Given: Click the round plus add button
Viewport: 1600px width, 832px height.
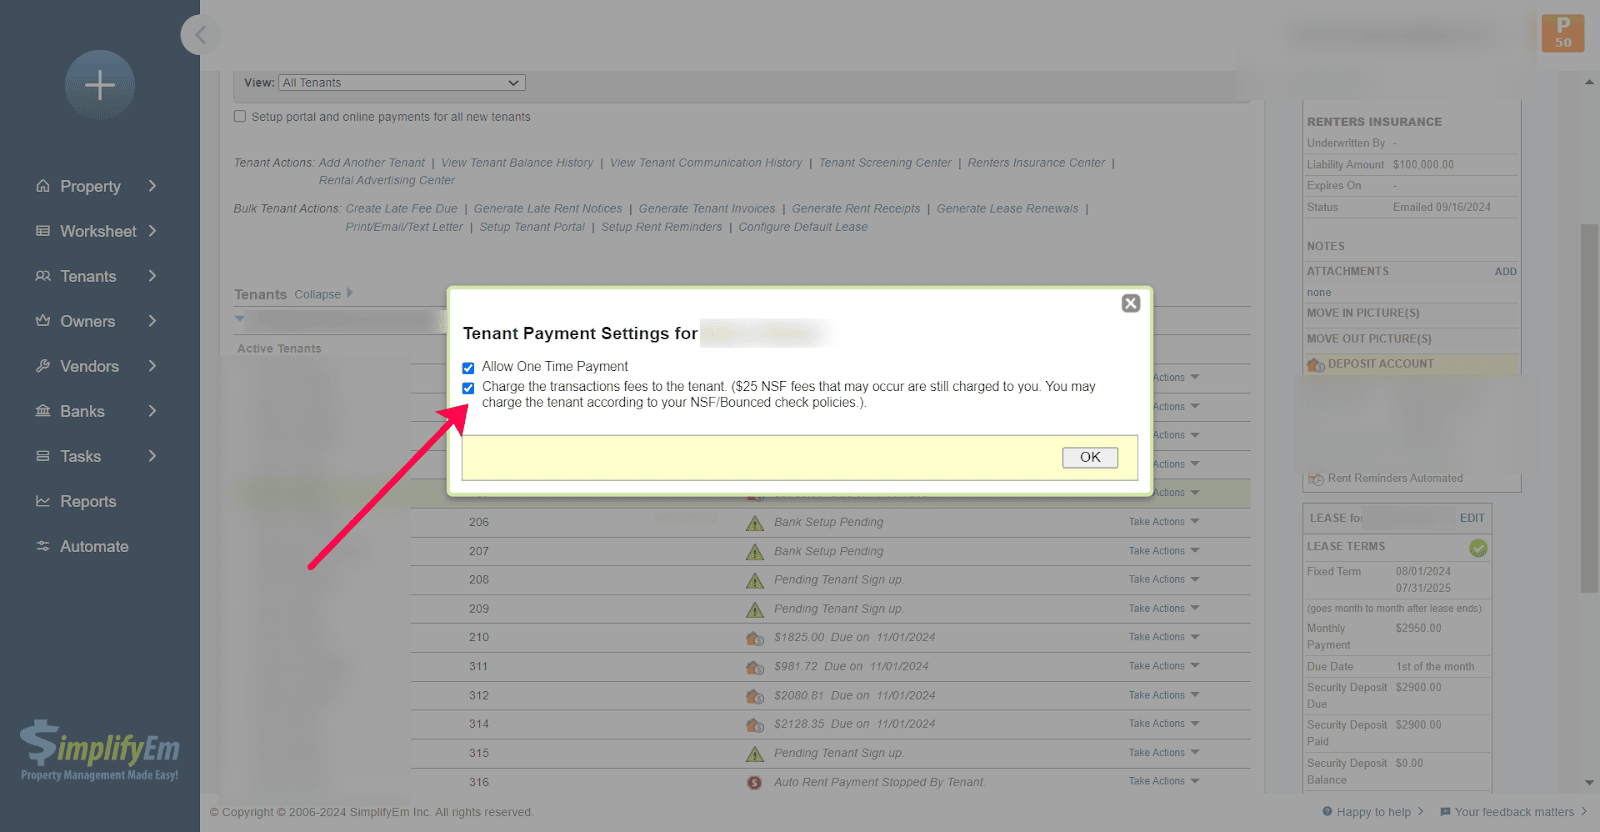Looking at the screenshot, I should tap(99, 85).
